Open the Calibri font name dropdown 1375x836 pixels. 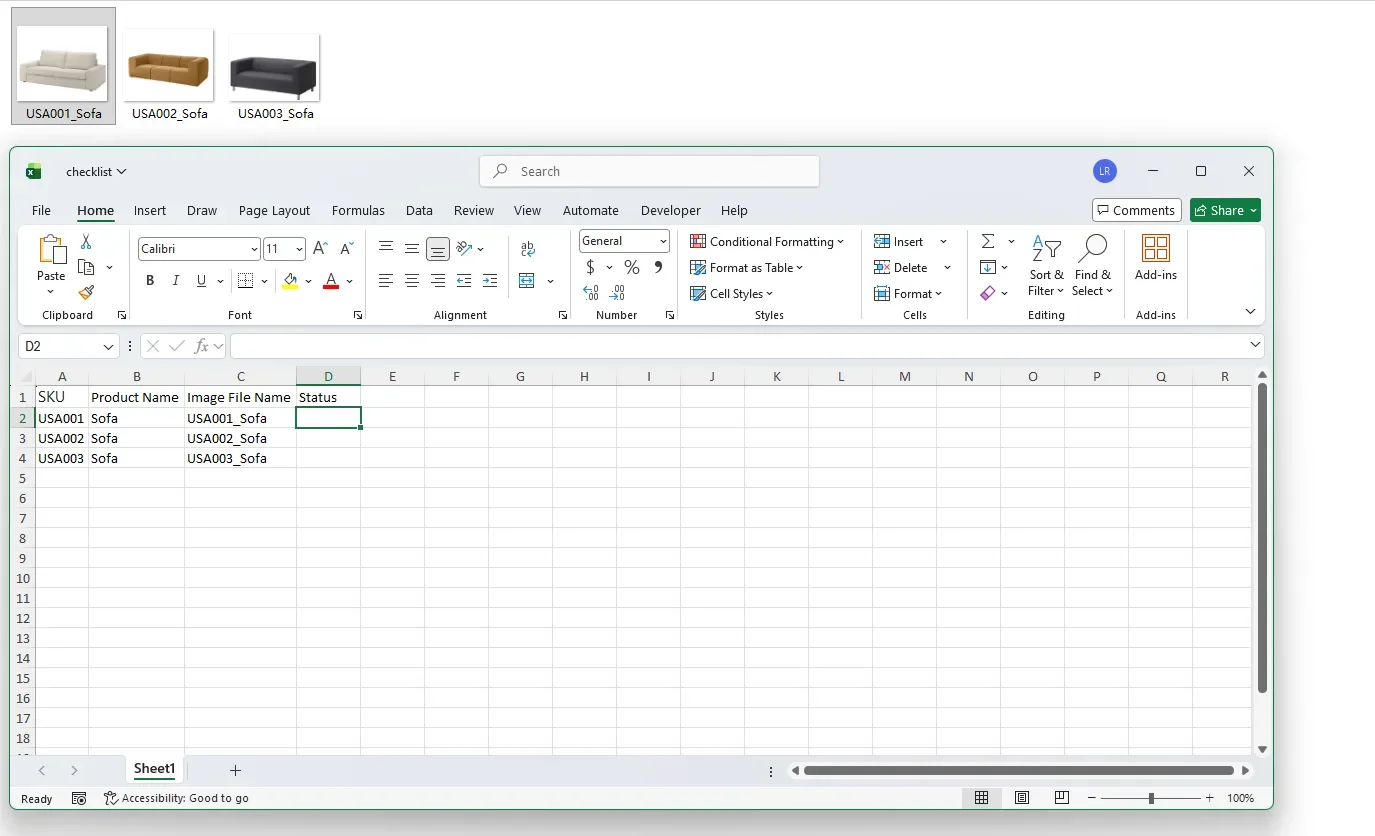pyautogui.click(x=254, y=249)
